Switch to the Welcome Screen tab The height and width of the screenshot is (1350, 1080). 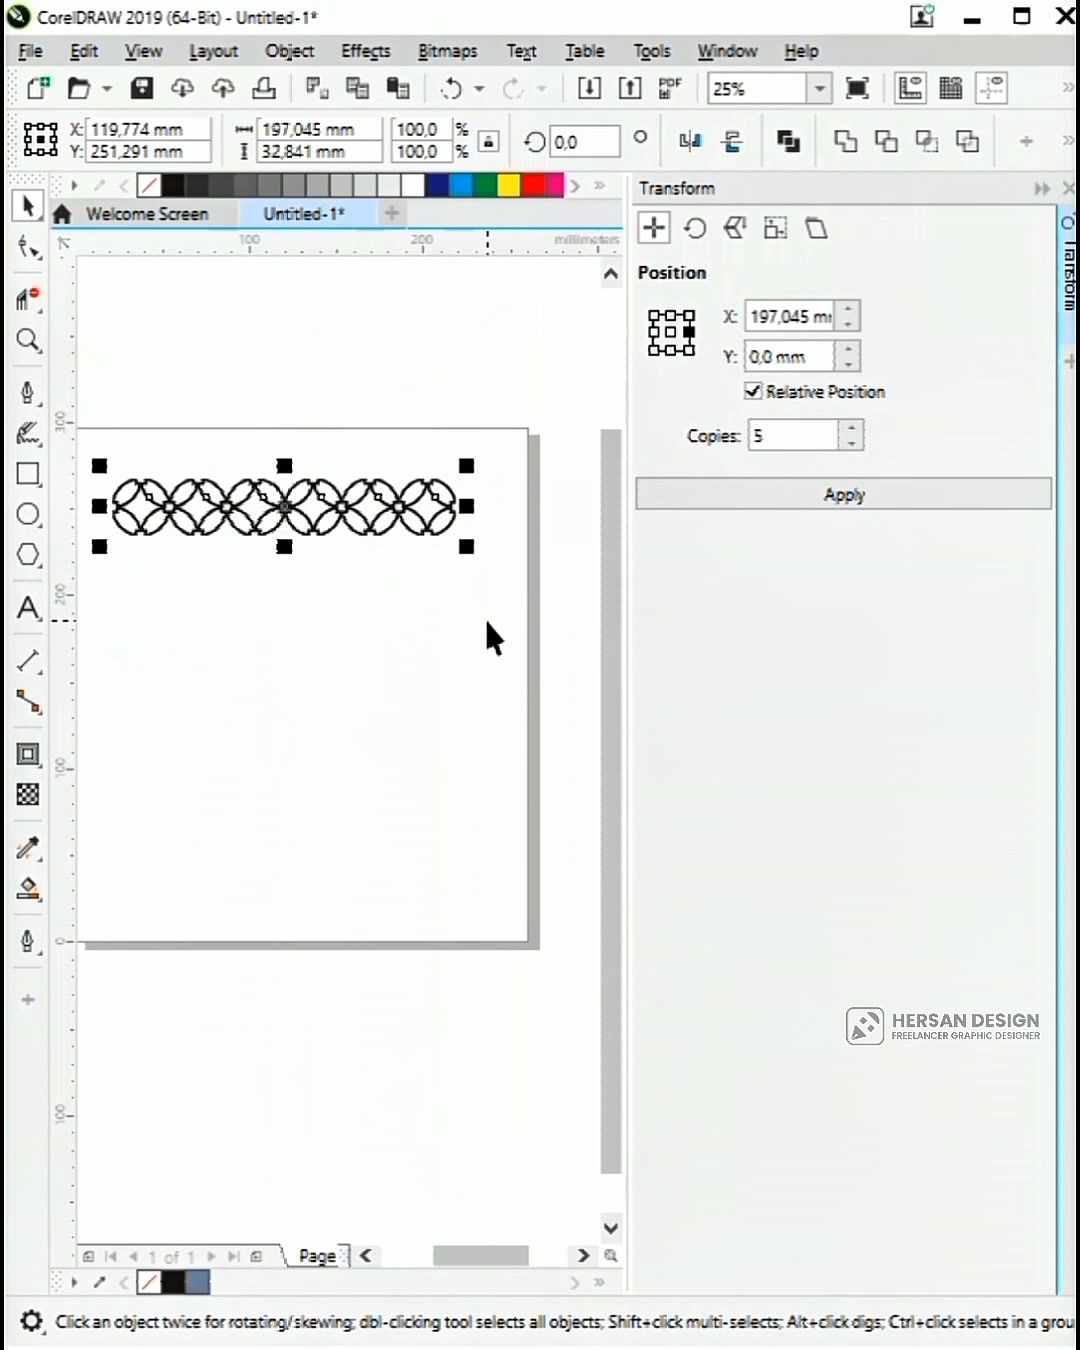(x=146, y=213)
